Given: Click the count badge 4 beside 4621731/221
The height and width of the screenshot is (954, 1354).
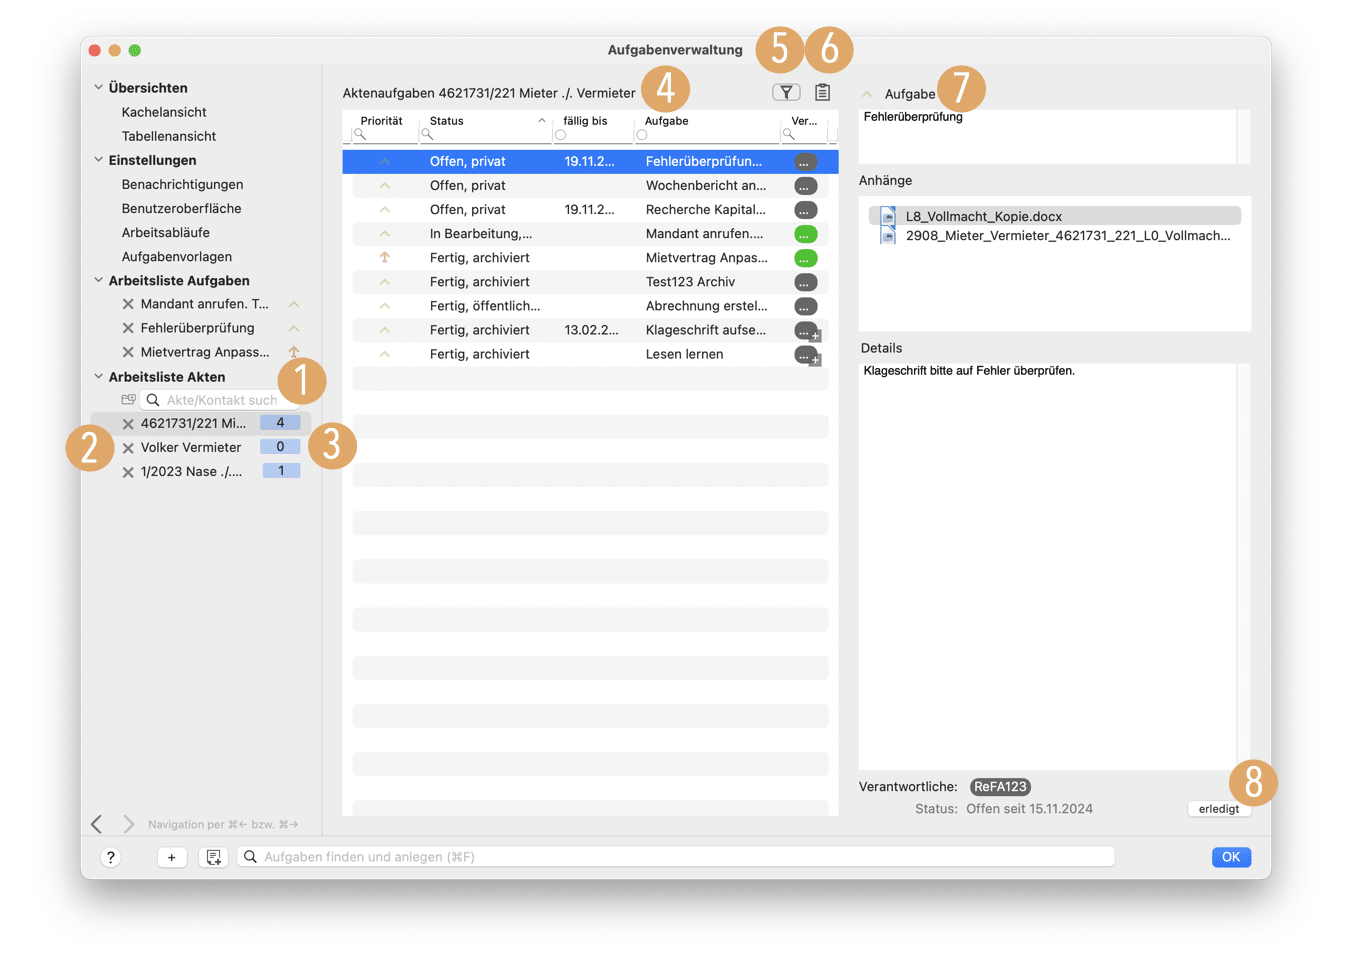Looking at the screenshot, I should 280,423.
